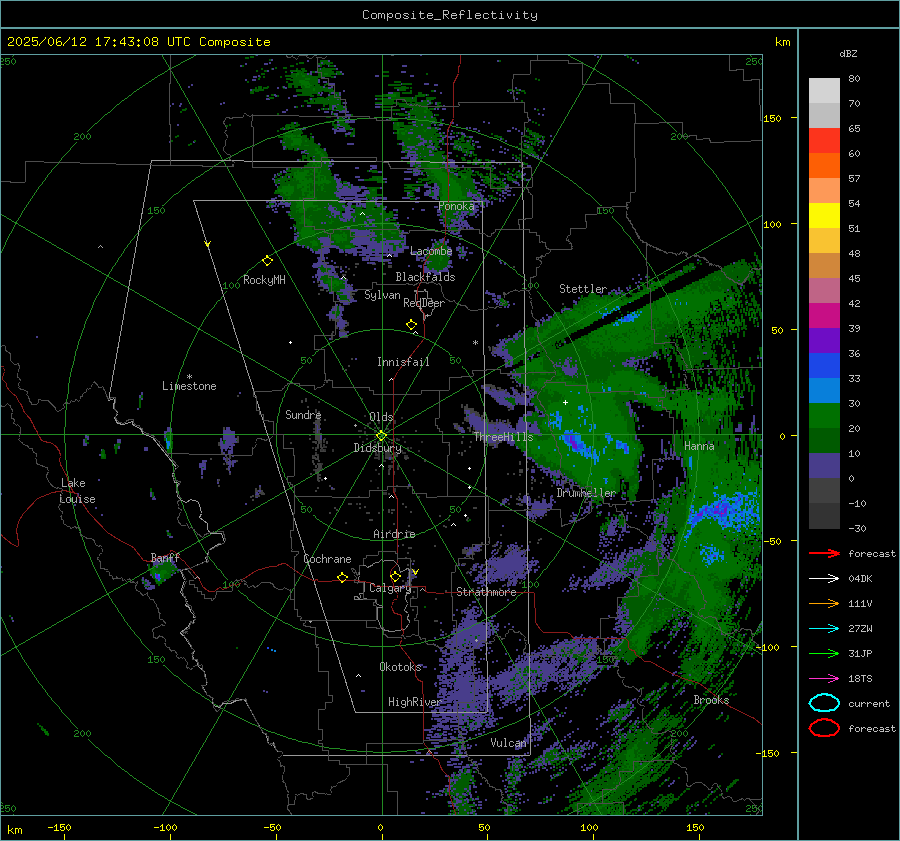Screen dimensions: 900x841
Task: Click the Cochrane city label
Action: pos(327,559)
